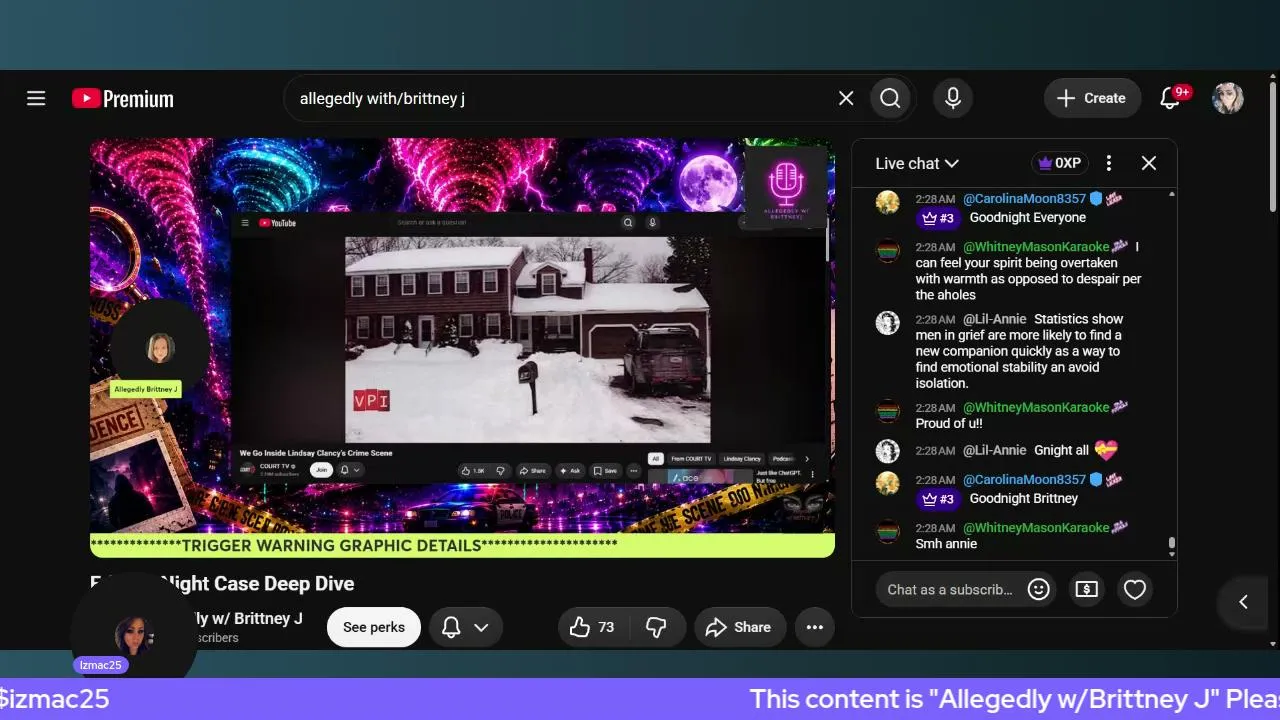The height and width of the screenshot is (720, 1280).
Task: Click CarolinaMoon8357's avatar beside 'Goodnight Brittney'
Action: click(887, 482)
